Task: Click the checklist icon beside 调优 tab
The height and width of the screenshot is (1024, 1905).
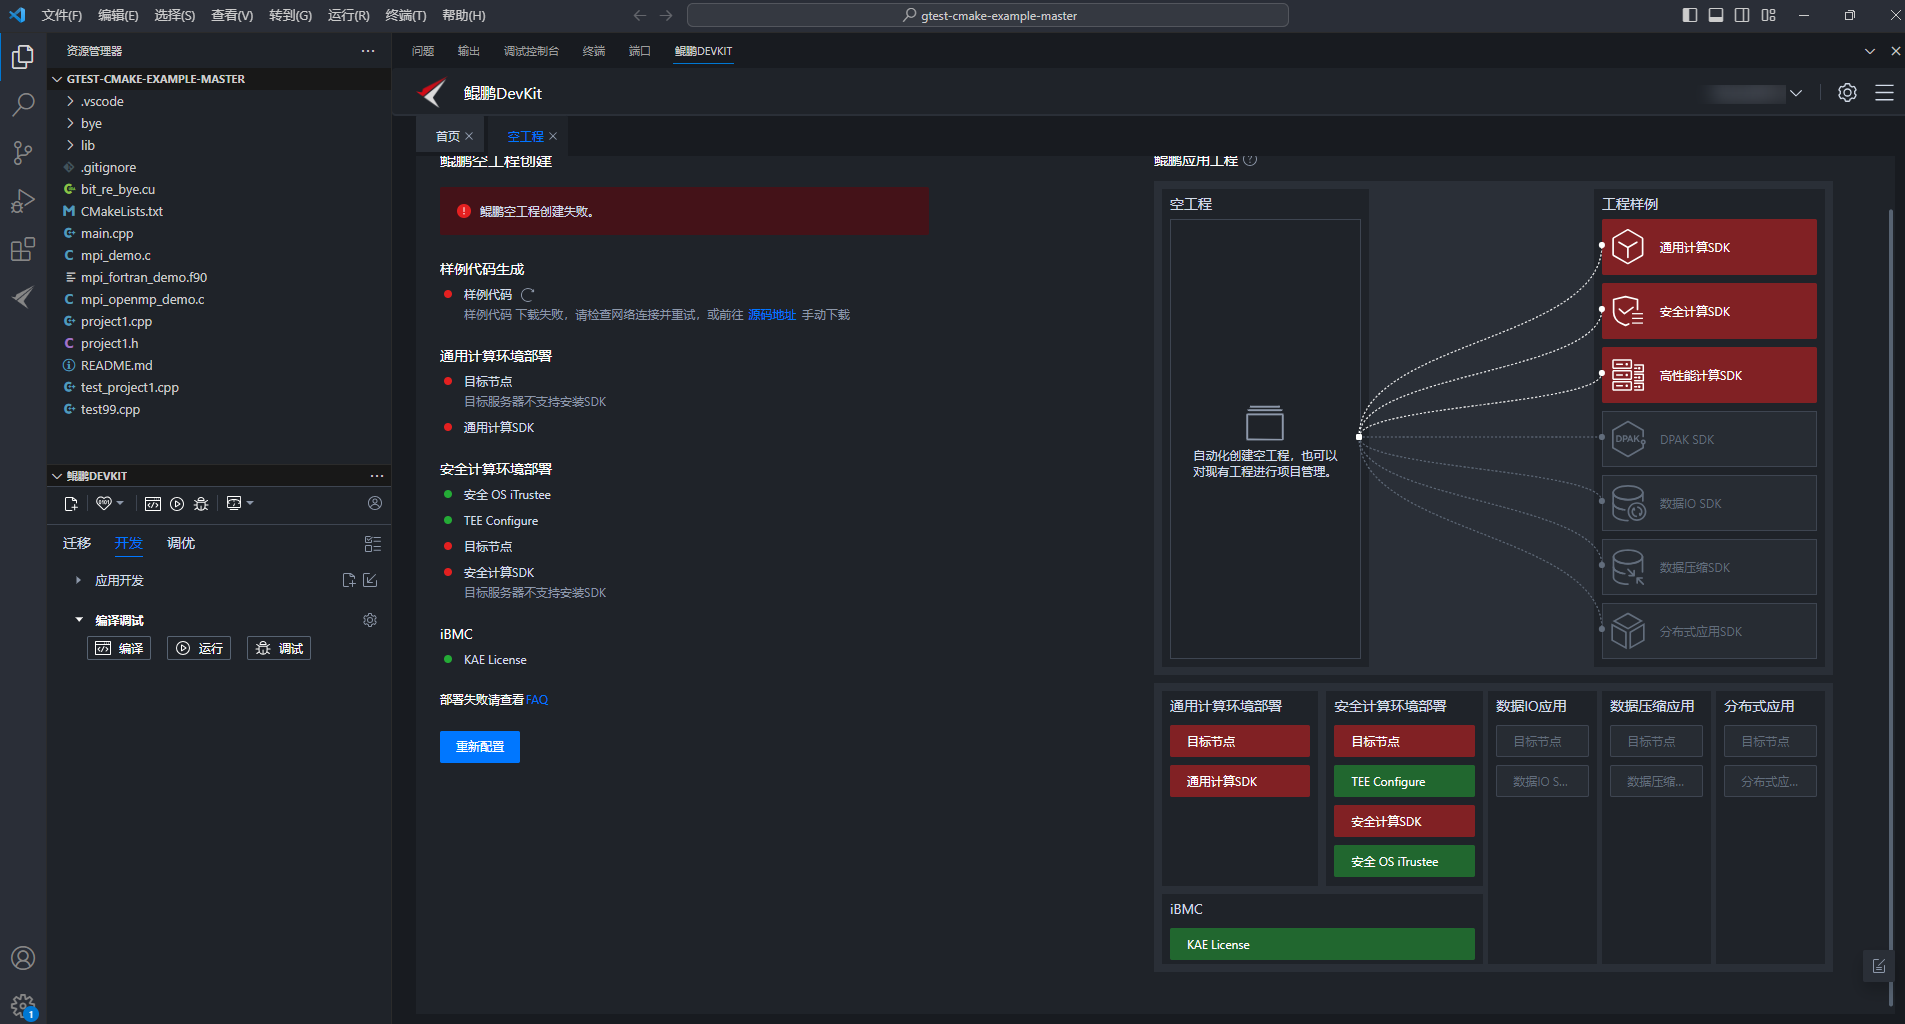Action: coord(373,544)
